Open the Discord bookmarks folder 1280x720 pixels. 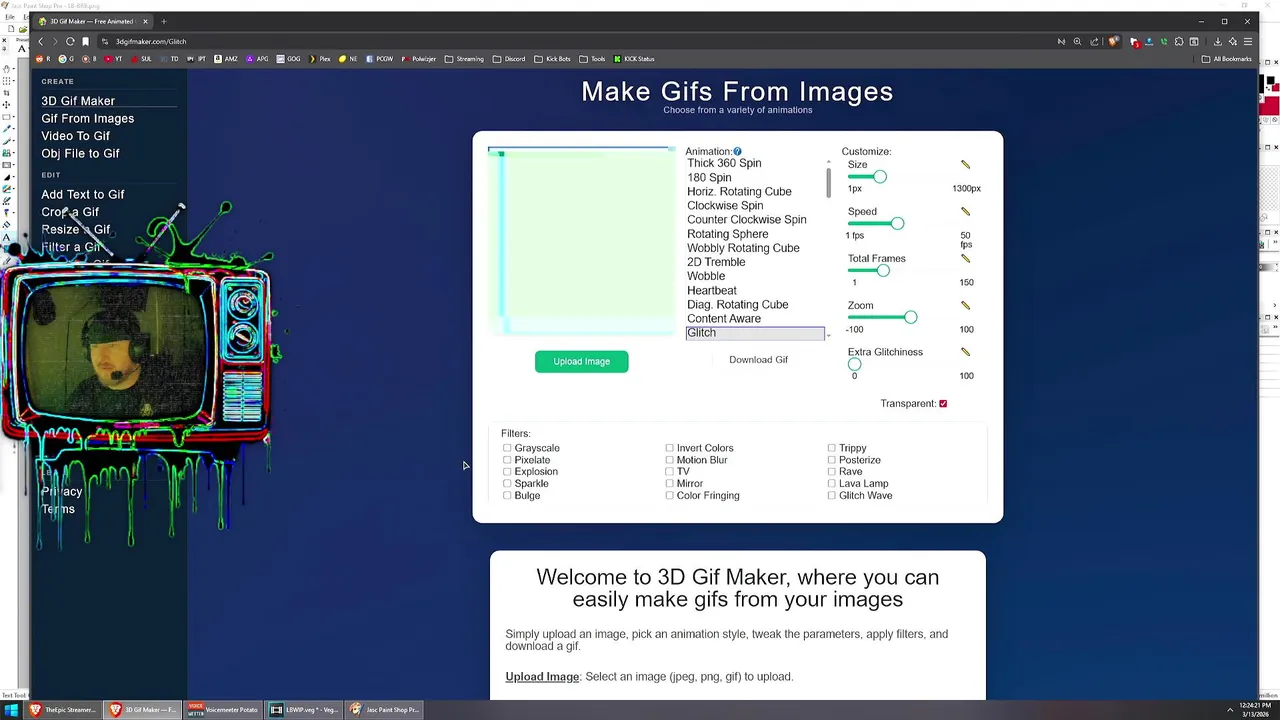tap(510, 59)
